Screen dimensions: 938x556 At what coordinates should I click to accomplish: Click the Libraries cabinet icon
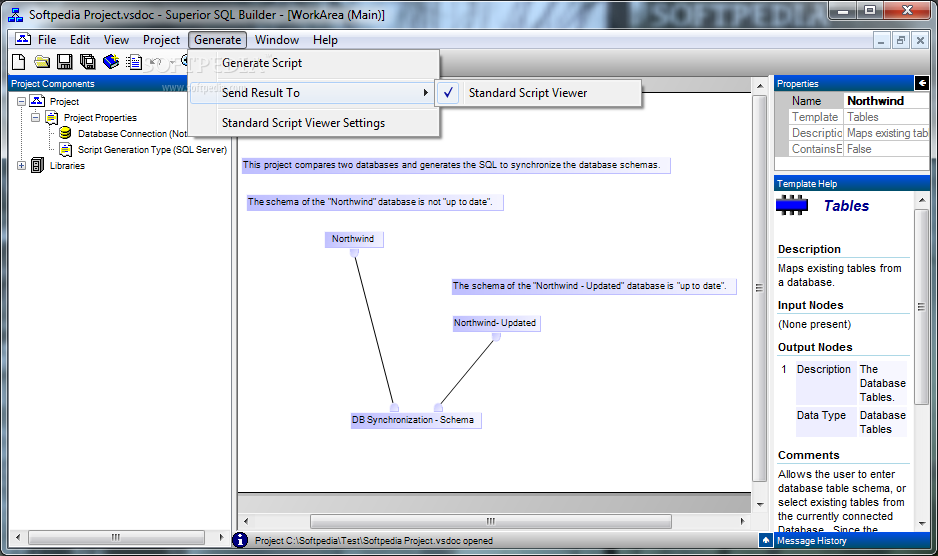pos(37,165)
